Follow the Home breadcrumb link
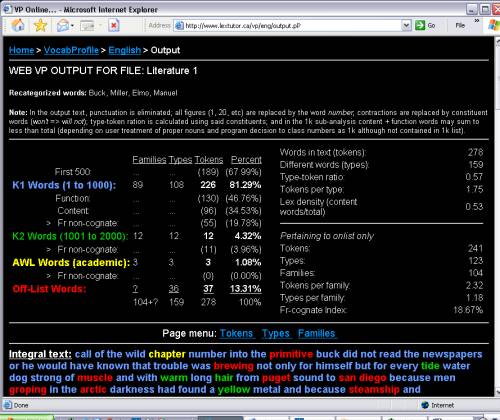500x420 pixels. tap(21, 50)
